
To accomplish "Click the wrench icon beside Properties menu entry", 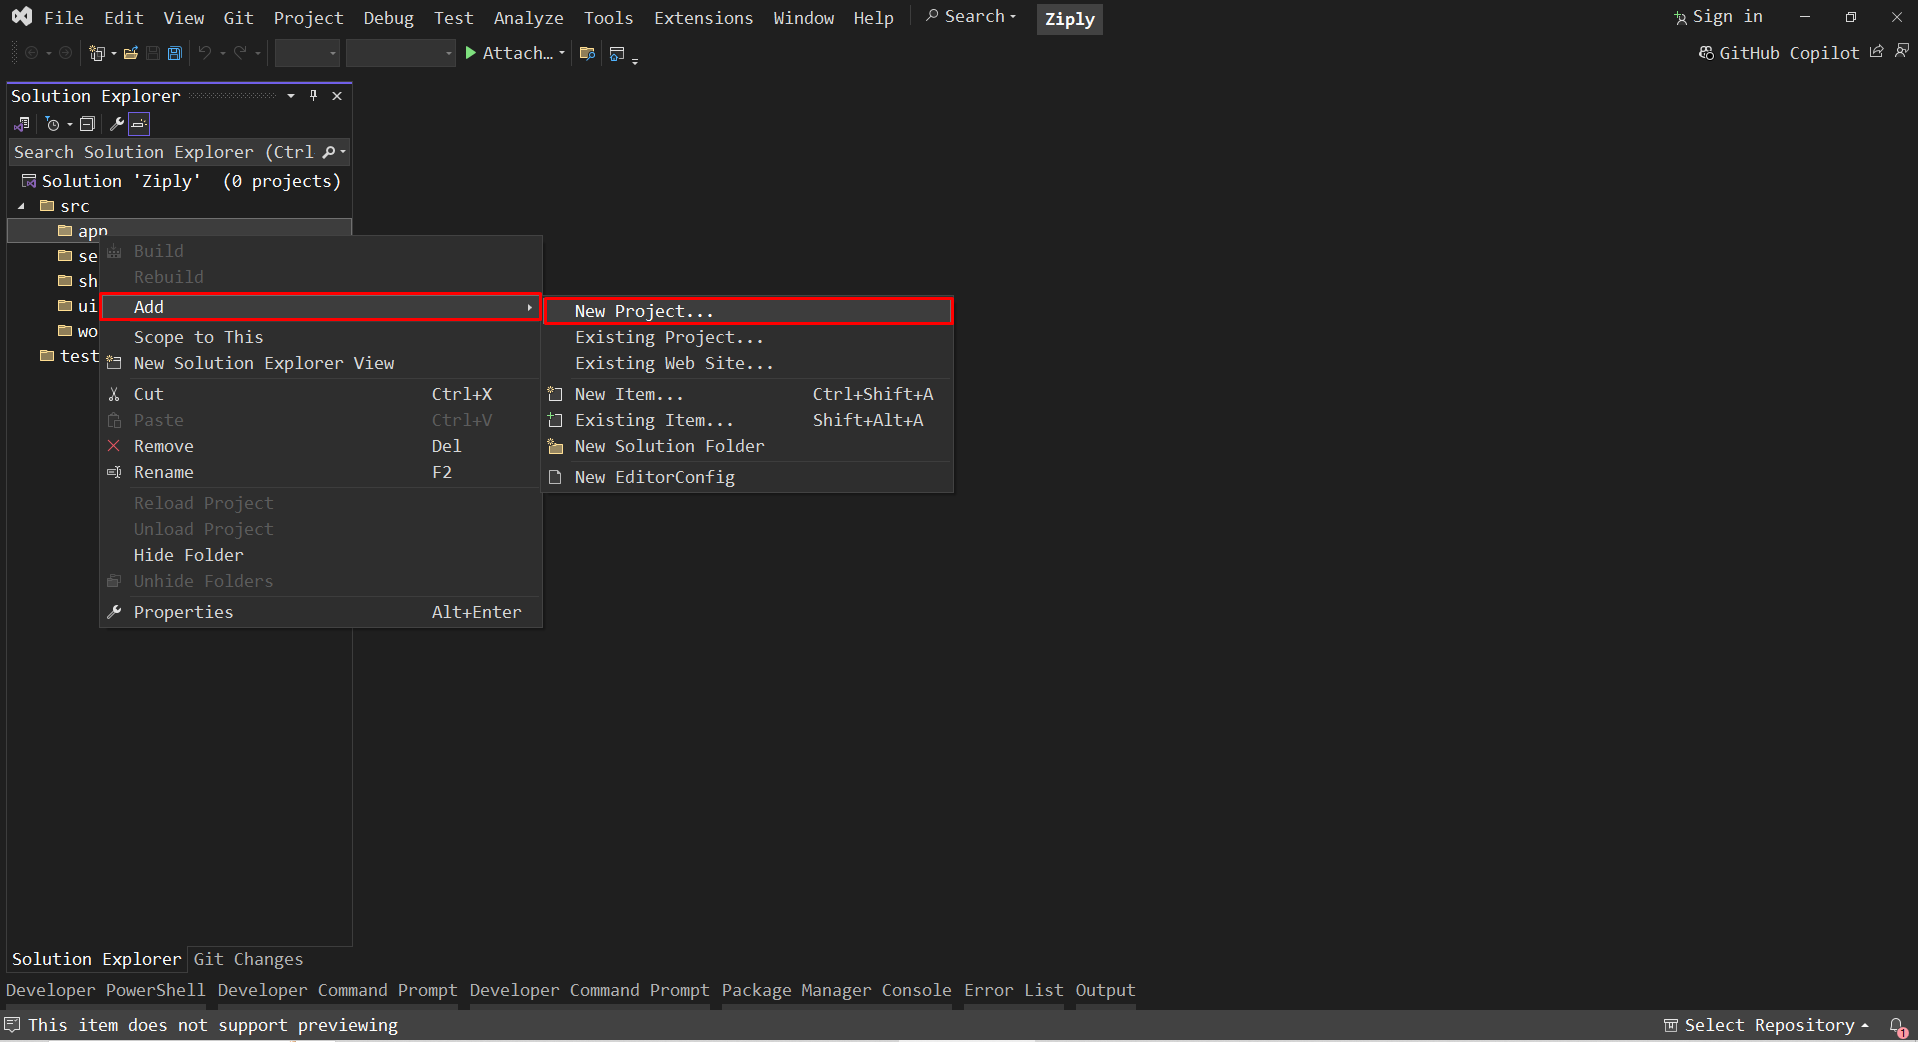I will (114, 612).
